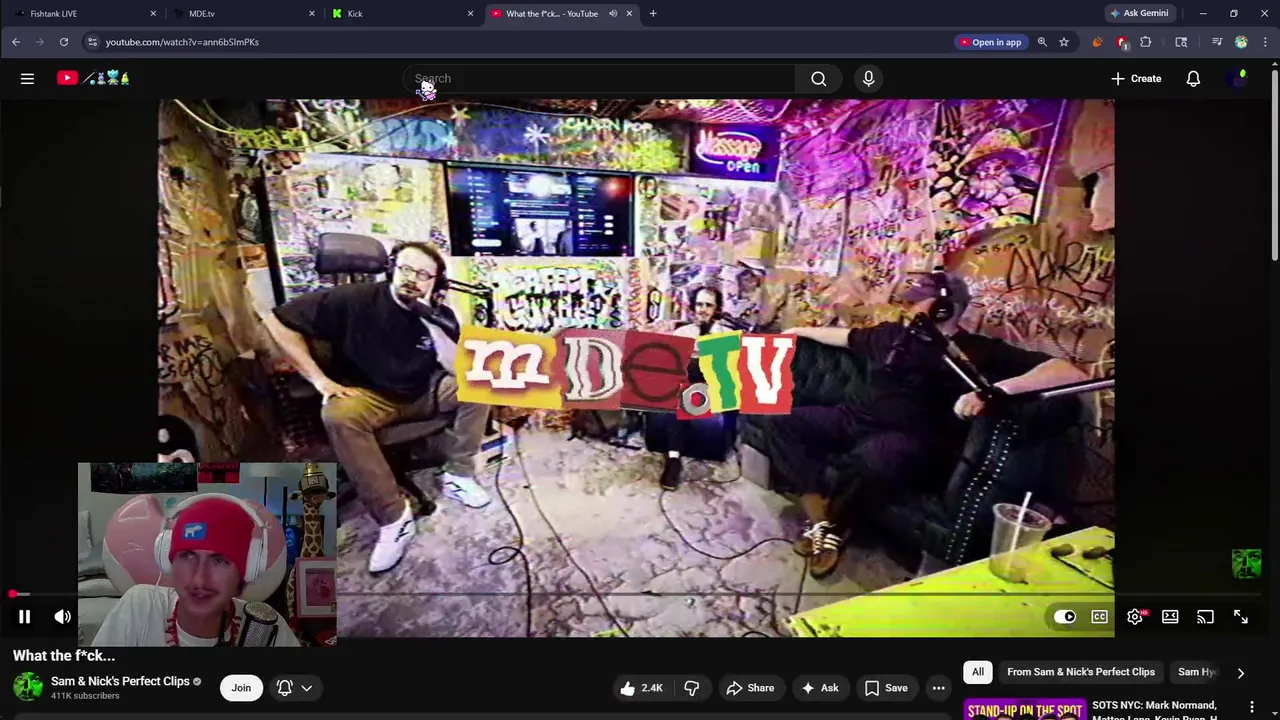Click the youtube.com address bar URL
The width and height of the screenshot is (1280, 720).
(x=182, y=42)
